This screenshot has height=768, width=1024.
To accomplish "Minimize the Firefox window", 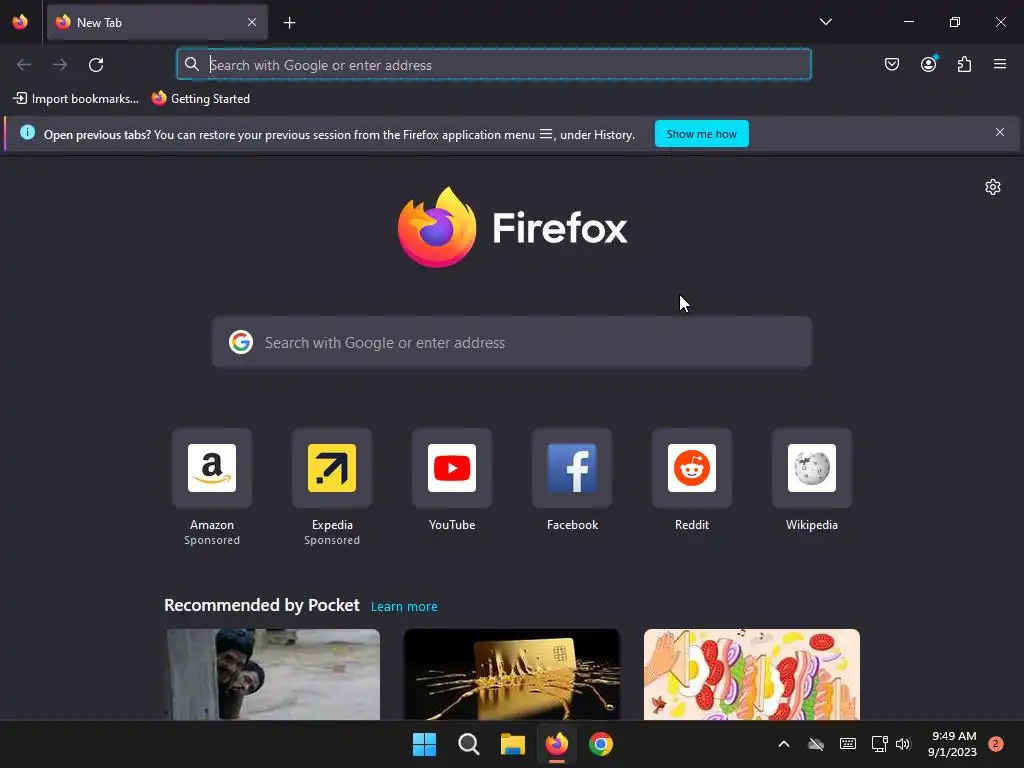I will (908, 22).
